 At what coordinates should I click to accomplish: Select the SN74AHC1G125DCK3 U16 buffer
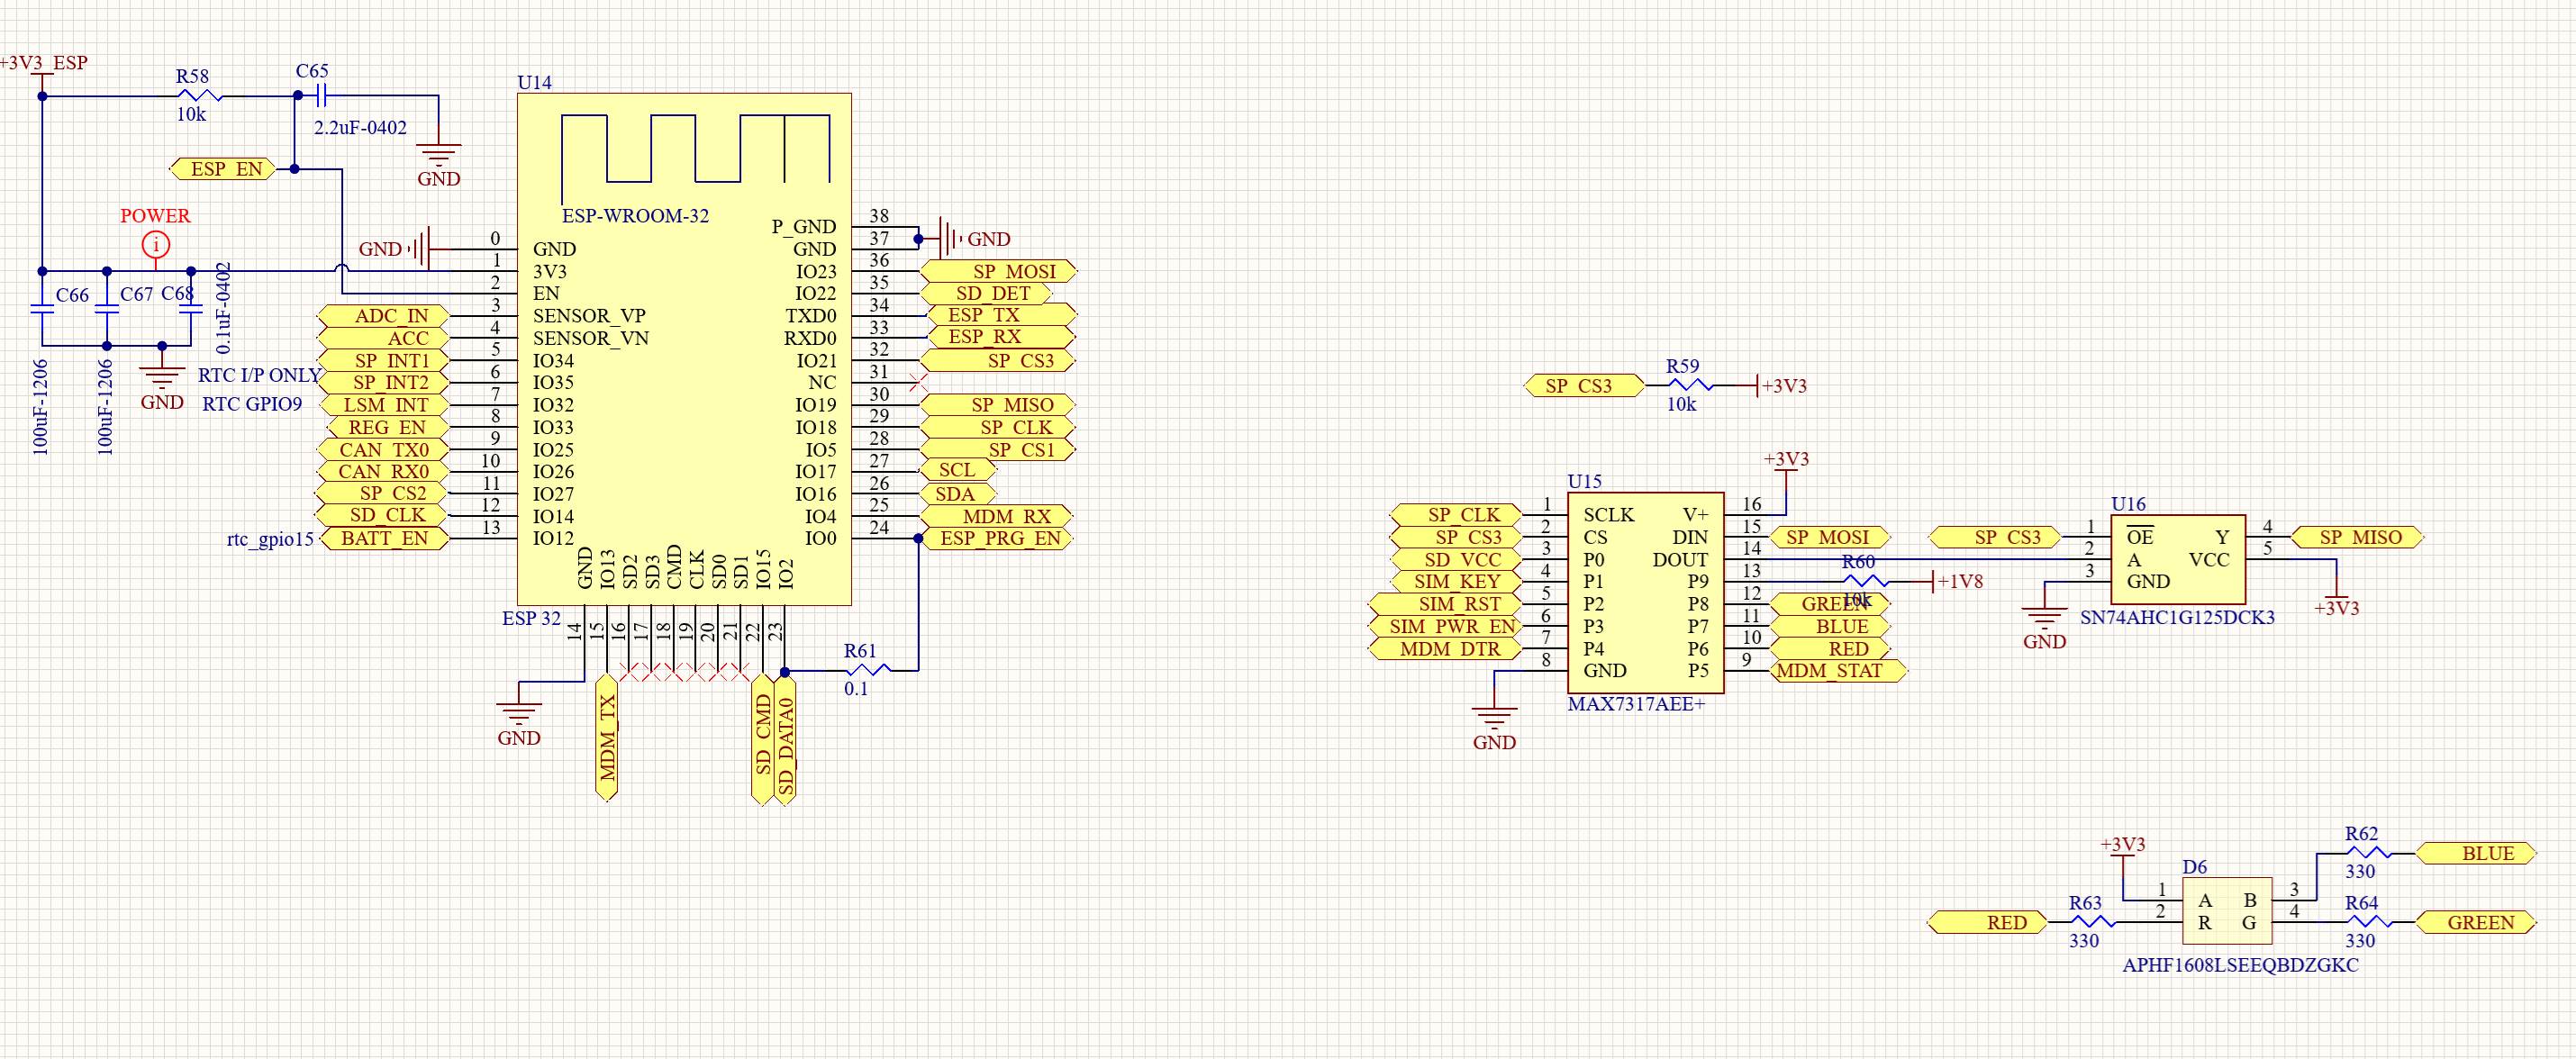tap(2177, 559)
